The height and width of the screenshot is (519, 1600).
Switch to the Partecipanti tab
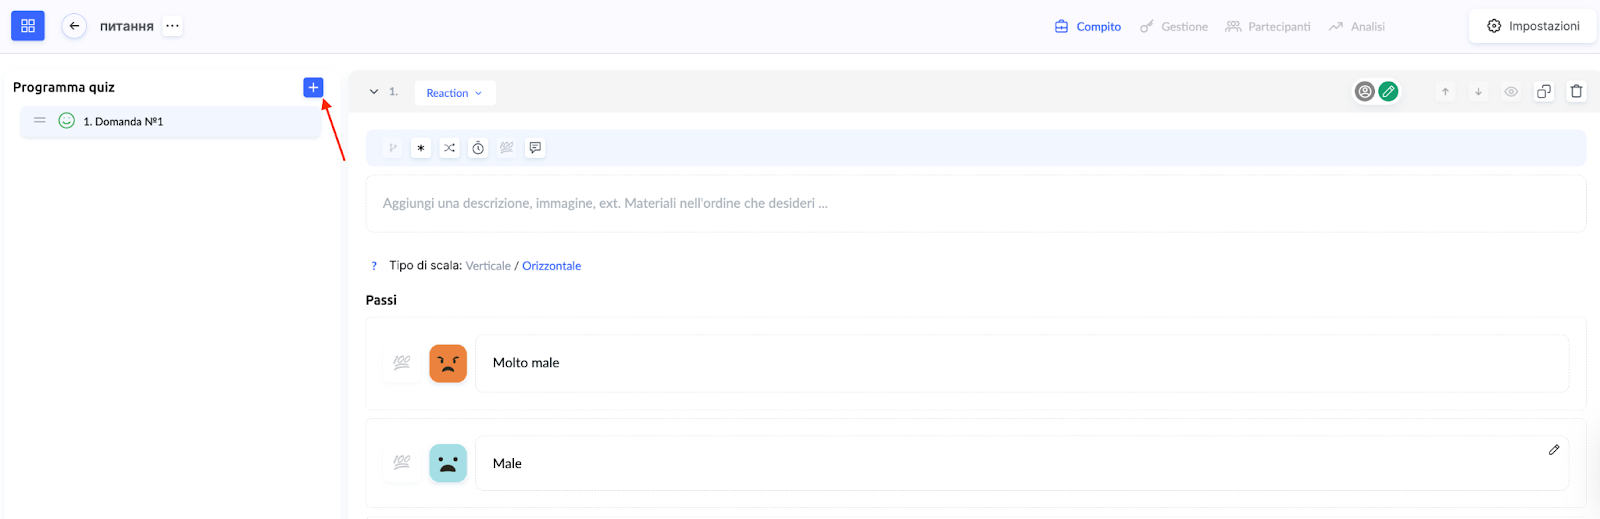[x=1268, y=27]
